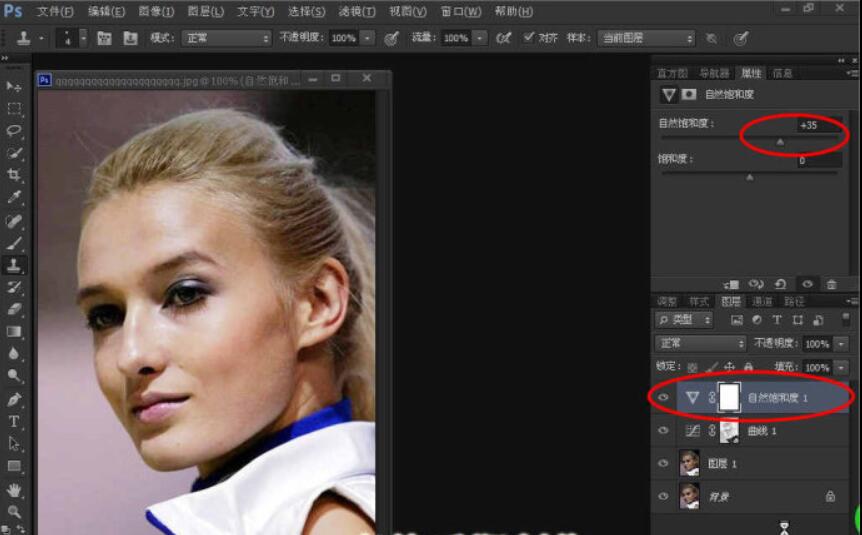This screenshot has width=862, height=535.
Task: Open the 模式 blend mode dropdown in options bar
Action: pos(226,38)
